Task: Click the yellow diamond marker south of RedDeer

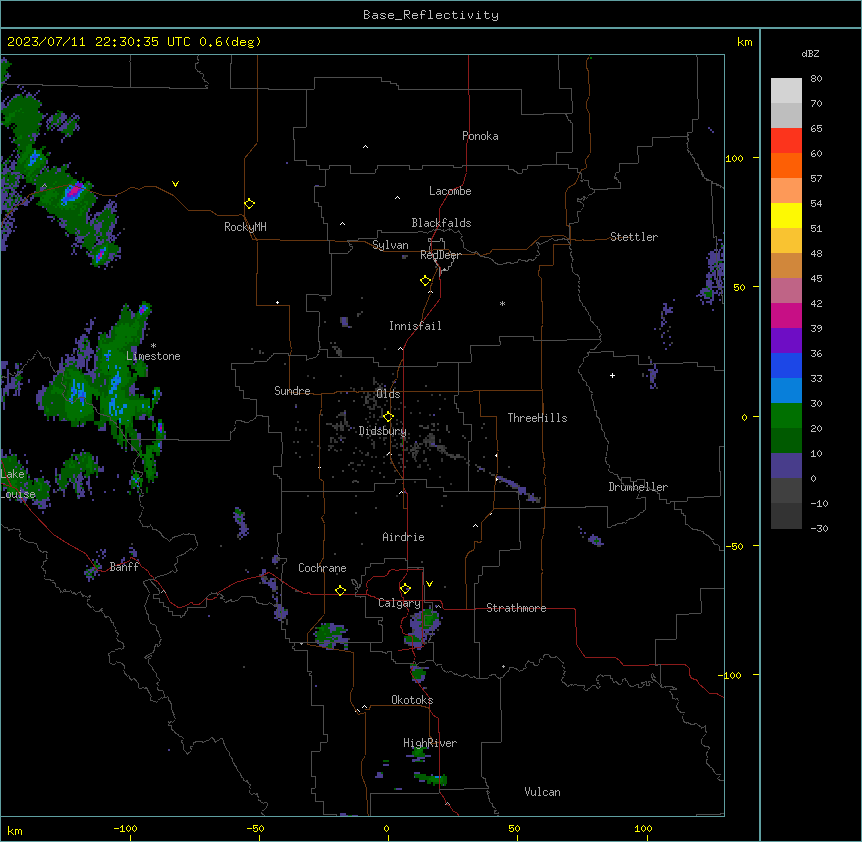Action: 425,281
